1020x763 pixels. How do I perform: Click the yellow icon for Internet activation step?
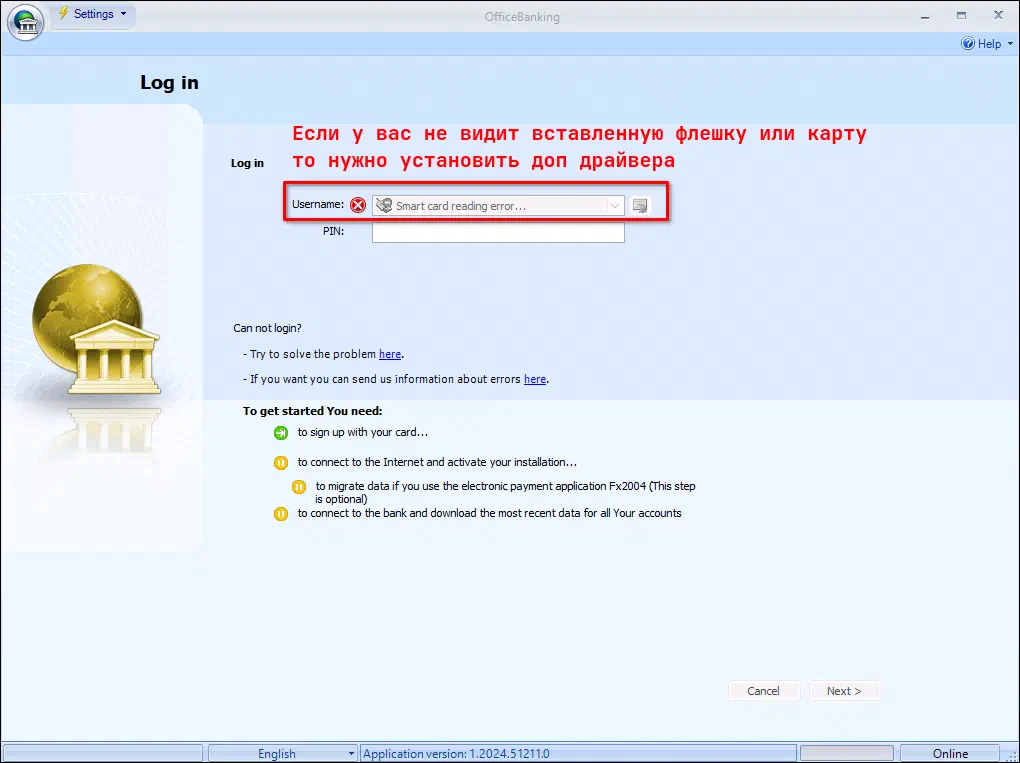[x=281, y=463]
